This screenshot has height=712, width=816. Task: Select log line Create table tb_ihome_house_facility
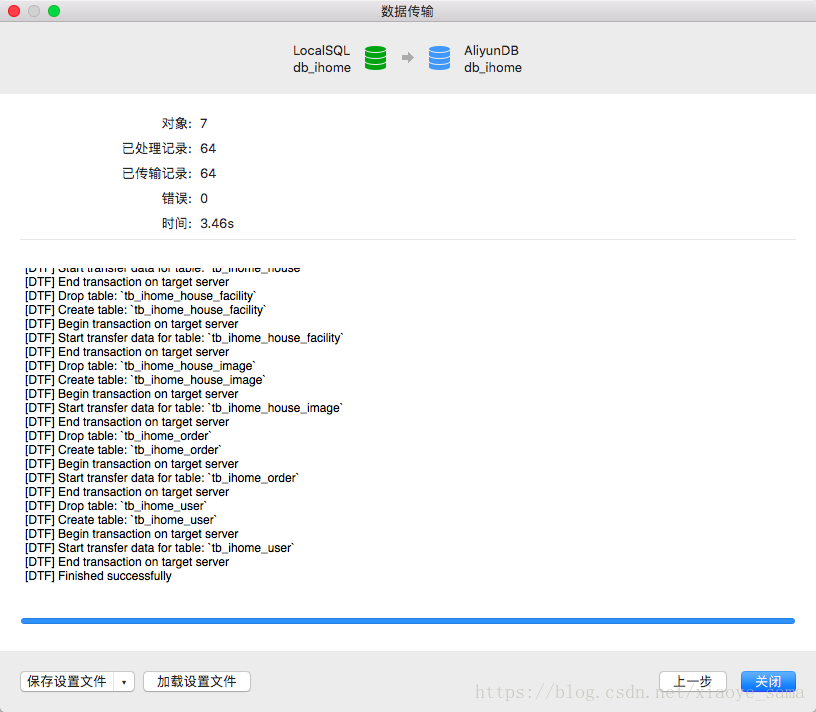[145, 310]
